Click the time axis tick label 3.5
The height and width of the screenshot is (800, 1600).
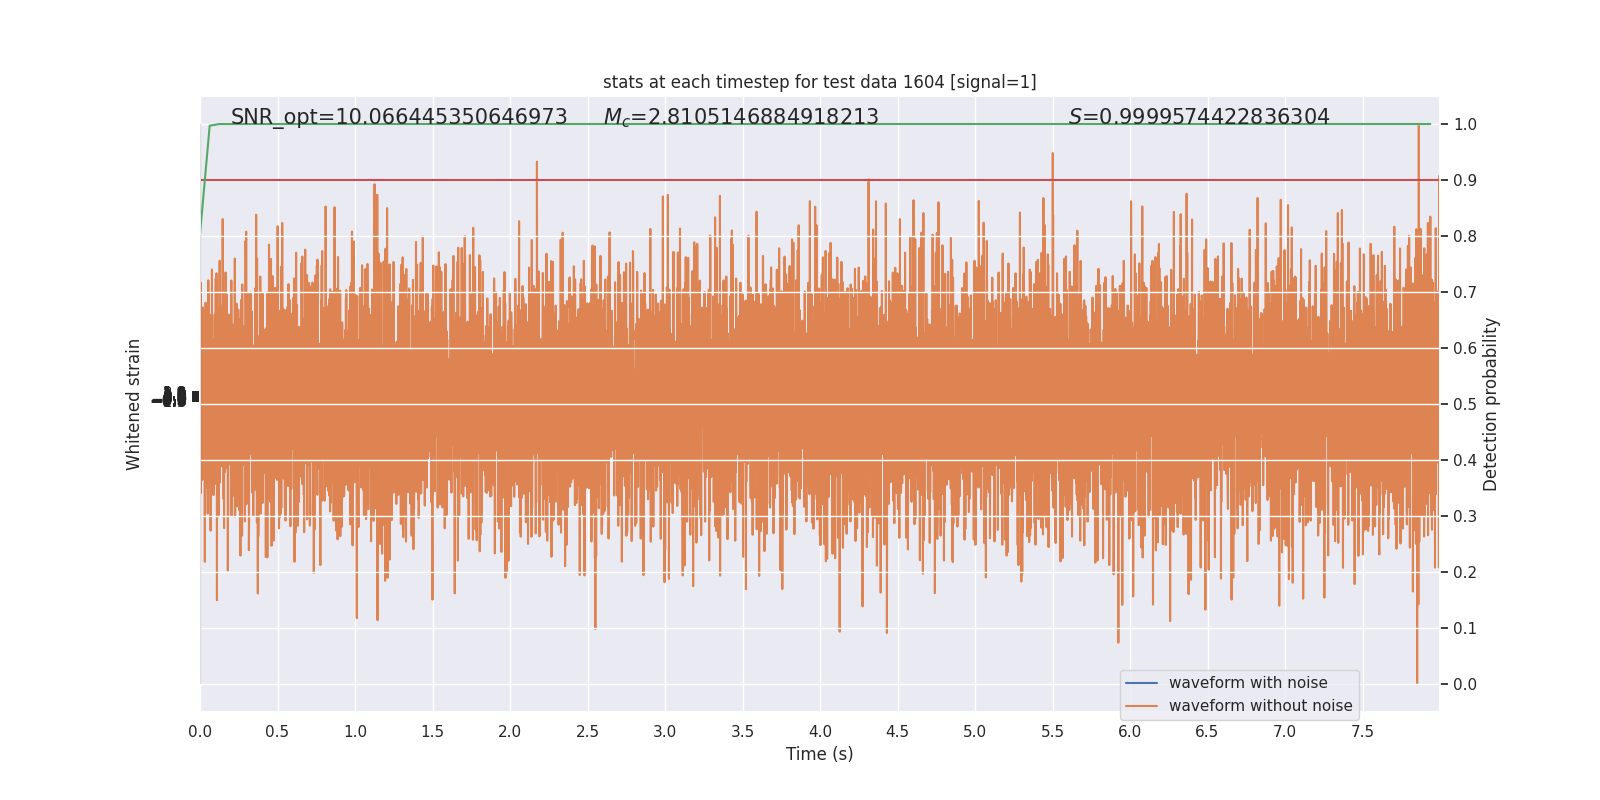[x=743, y=731]
